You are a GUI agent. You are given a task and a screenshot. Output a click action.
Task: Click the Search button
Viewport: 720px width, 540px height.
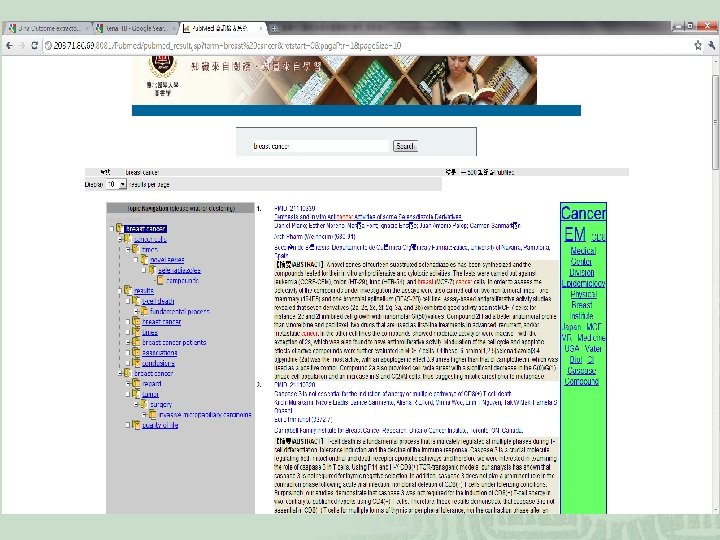[x=405, y=146]
